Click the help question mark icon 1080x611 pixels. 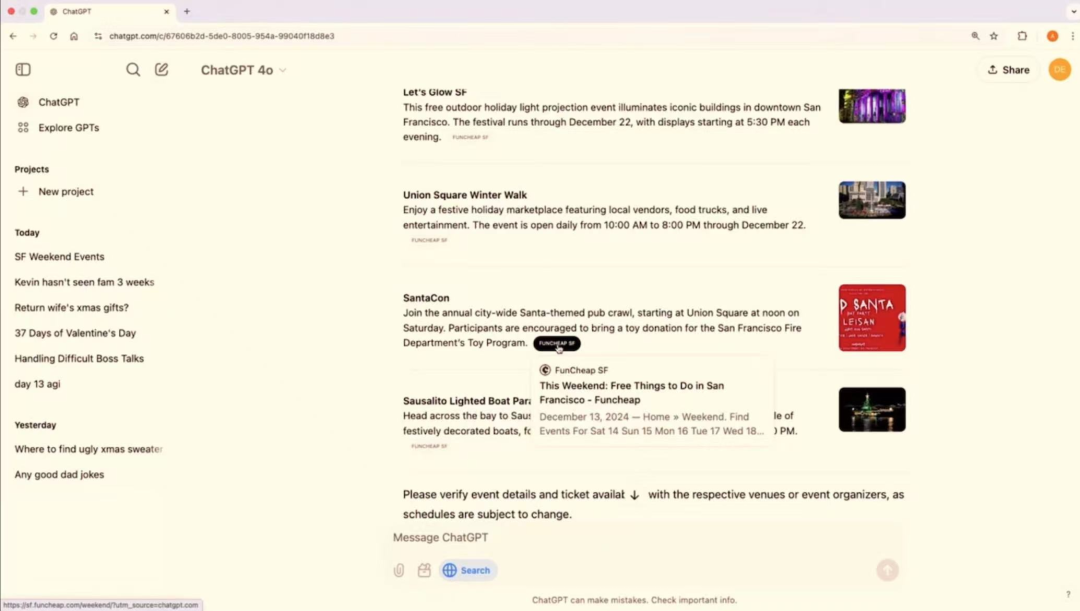1068,594
